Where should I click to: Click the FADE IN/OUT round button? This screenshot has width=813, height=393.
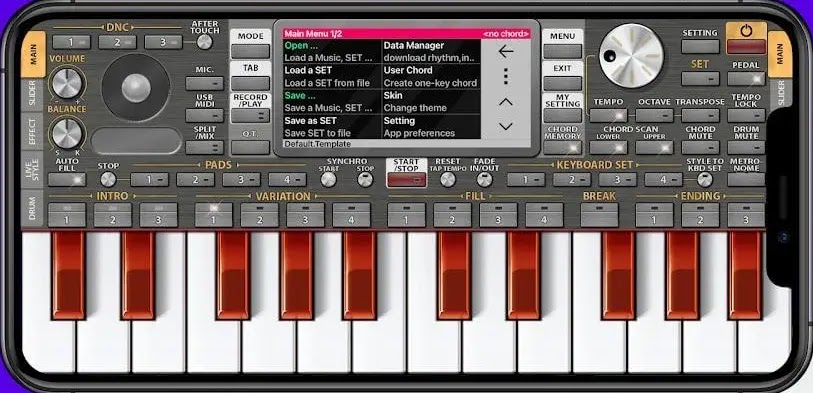coord(484,179)
